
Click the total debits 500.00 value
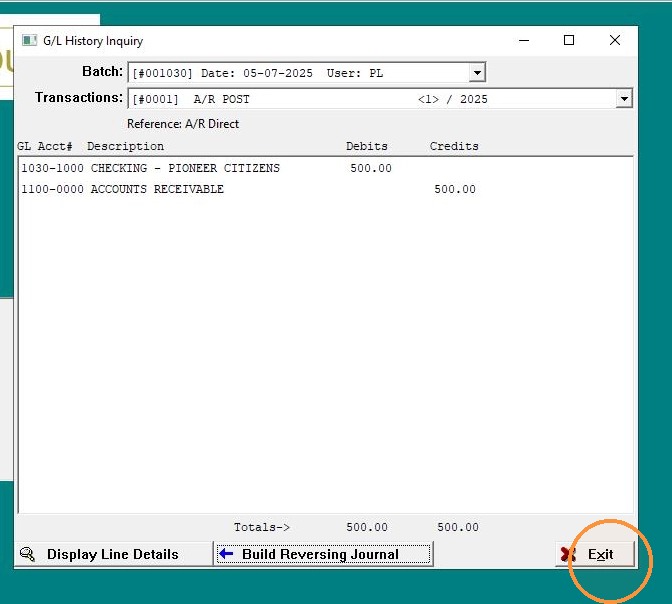(367, 527)
